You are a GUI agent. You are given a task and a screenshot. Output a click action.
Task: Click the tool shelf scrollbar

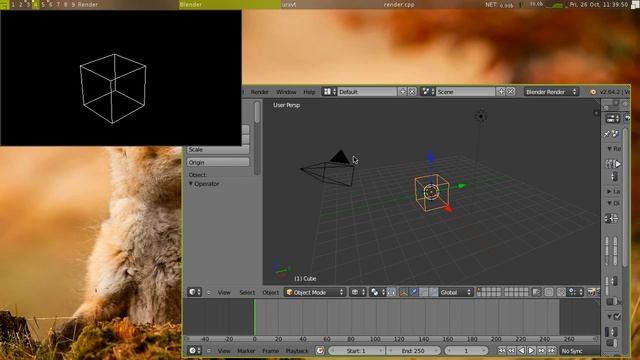point(257,112)
